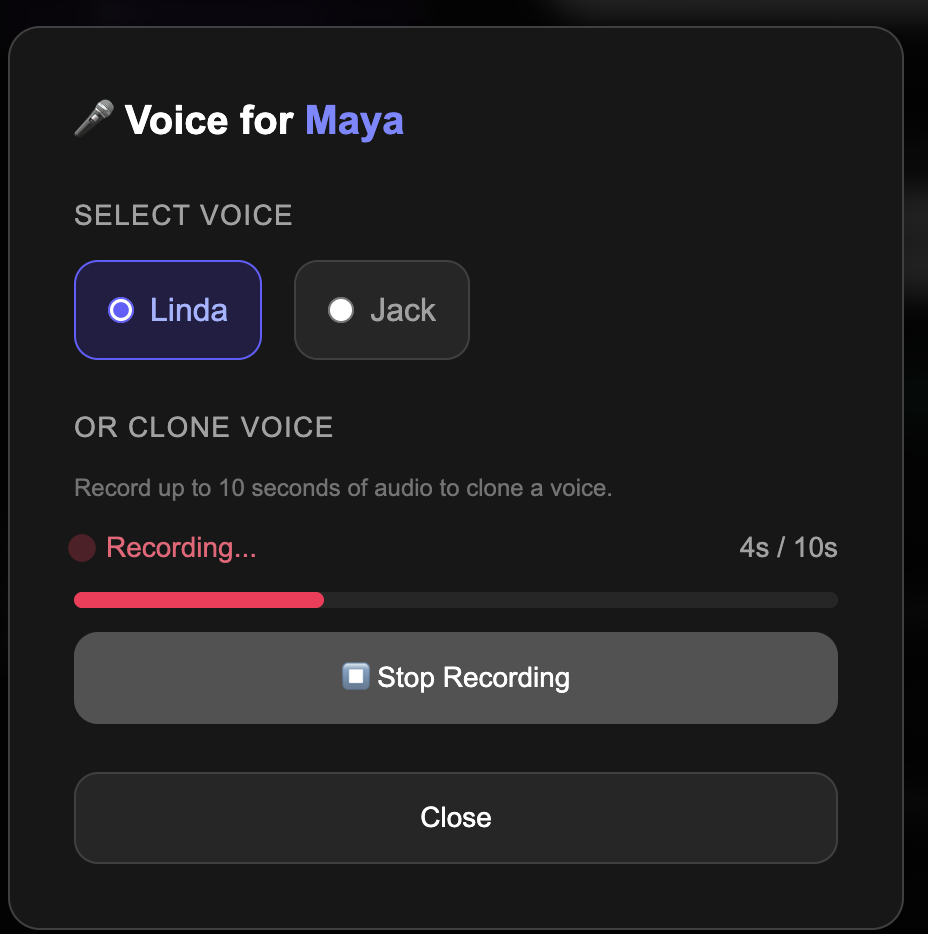Click the record up to 10 seconds hint
Viewport: 928px width, 934px height.
(343, 488)
